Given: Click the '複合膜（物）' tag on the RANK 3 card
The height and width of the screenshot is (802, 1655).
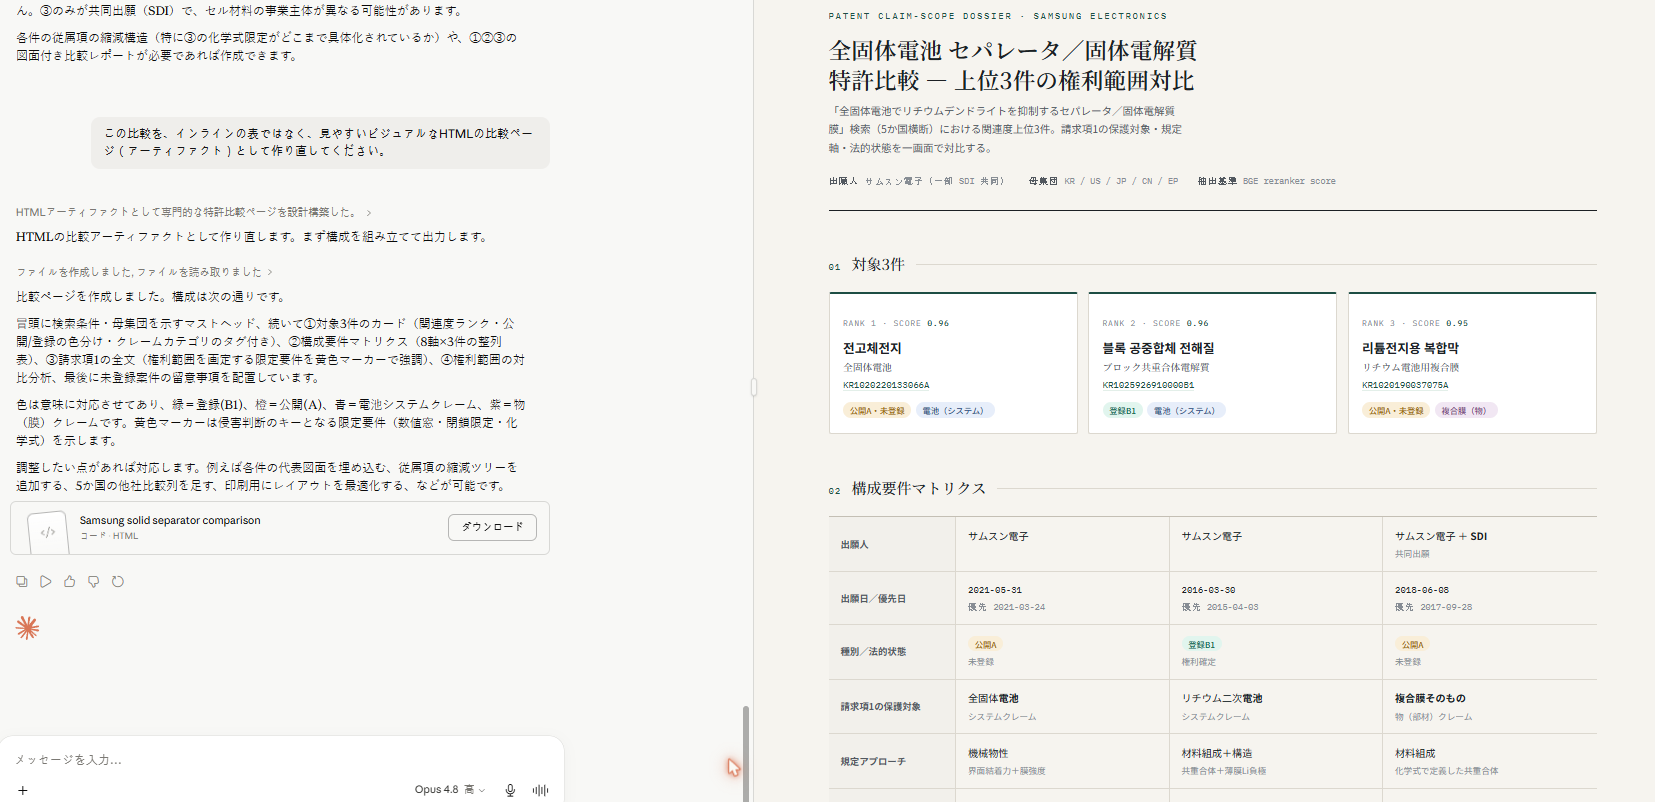Looking at the screenshot, I should click(x=1464, y=411).
